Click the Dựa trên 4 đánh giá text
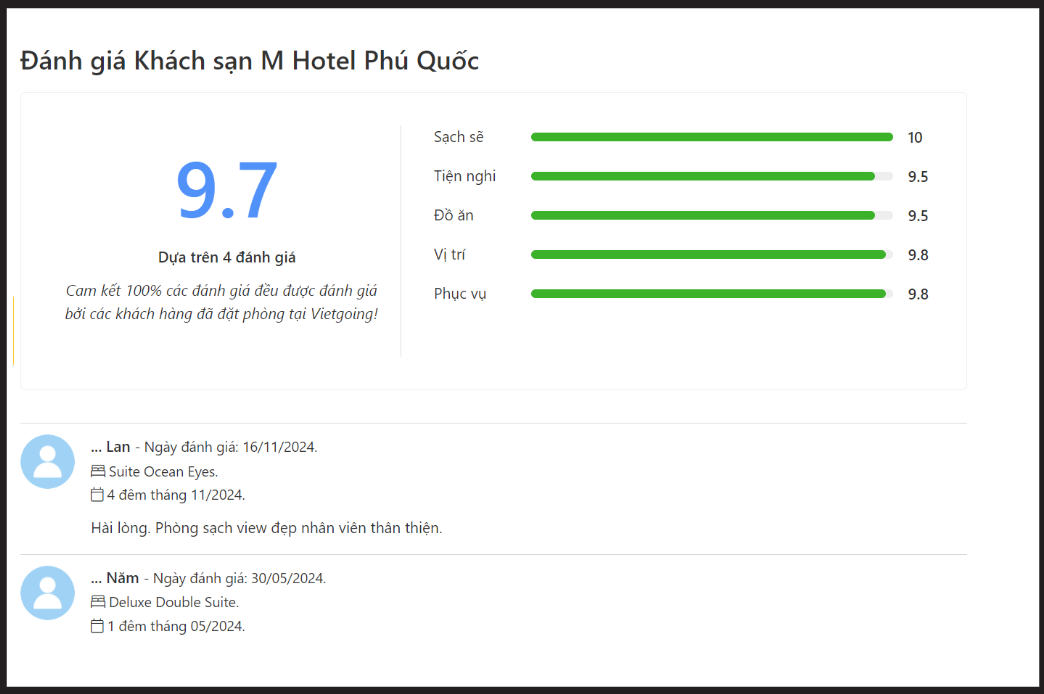Viewport: 1044px width, 694px height. (227, 258)
